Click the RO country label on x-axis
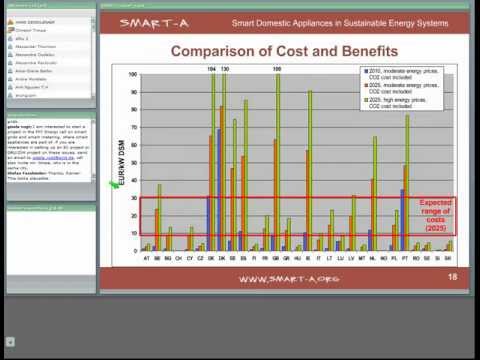 416,258
